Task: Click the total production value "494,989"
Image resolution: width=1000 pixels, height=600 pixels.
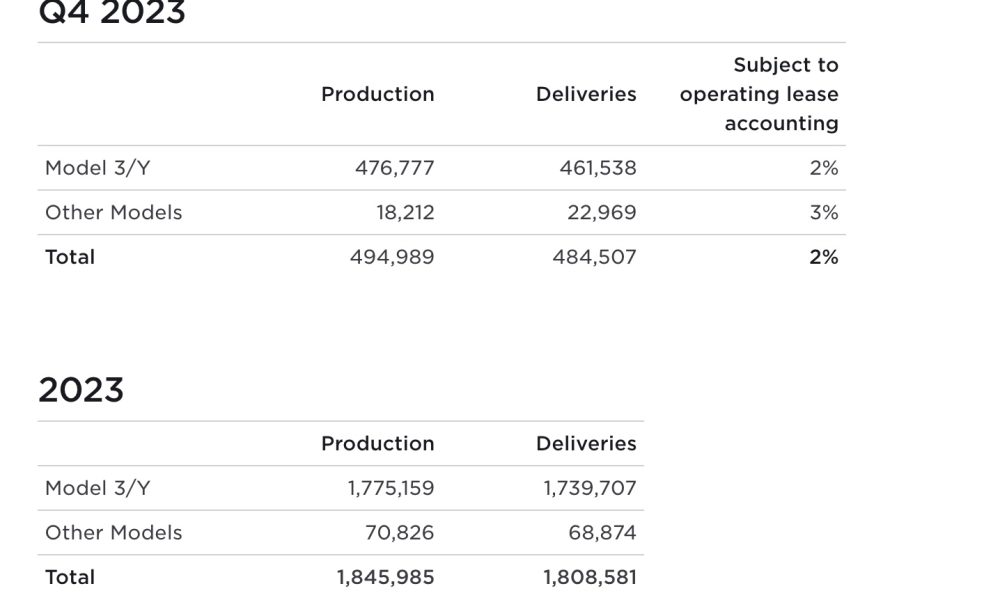Action: (x=392, y=258)
